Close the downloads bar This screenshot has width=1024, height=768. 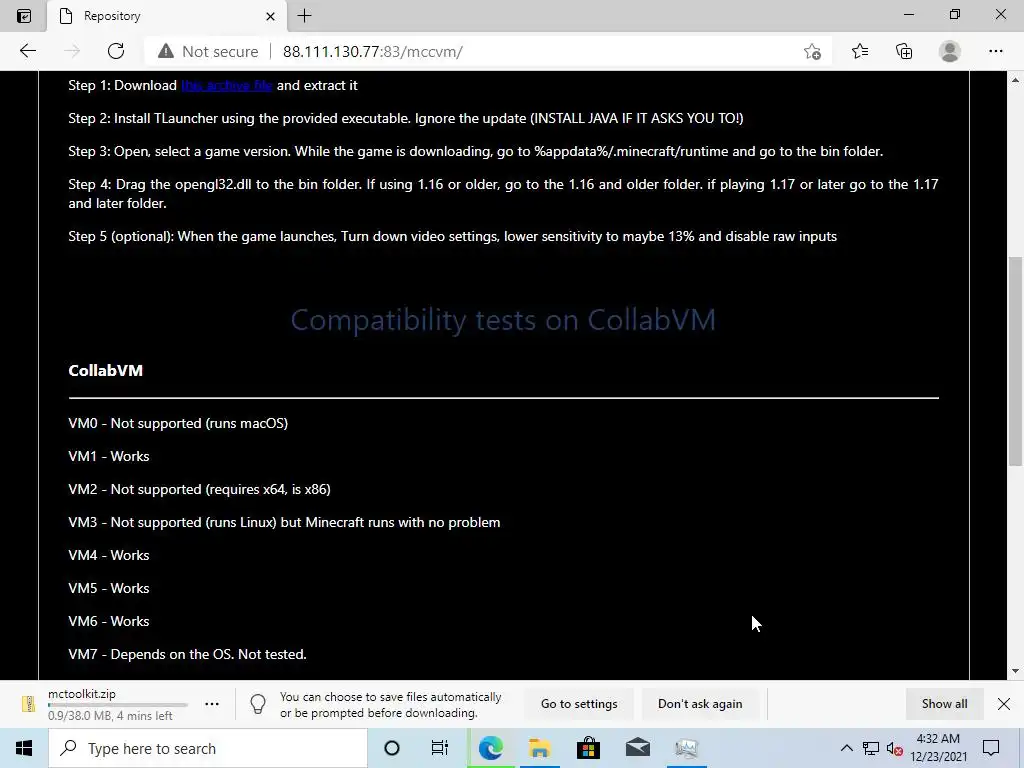[x=1004, y=704]
